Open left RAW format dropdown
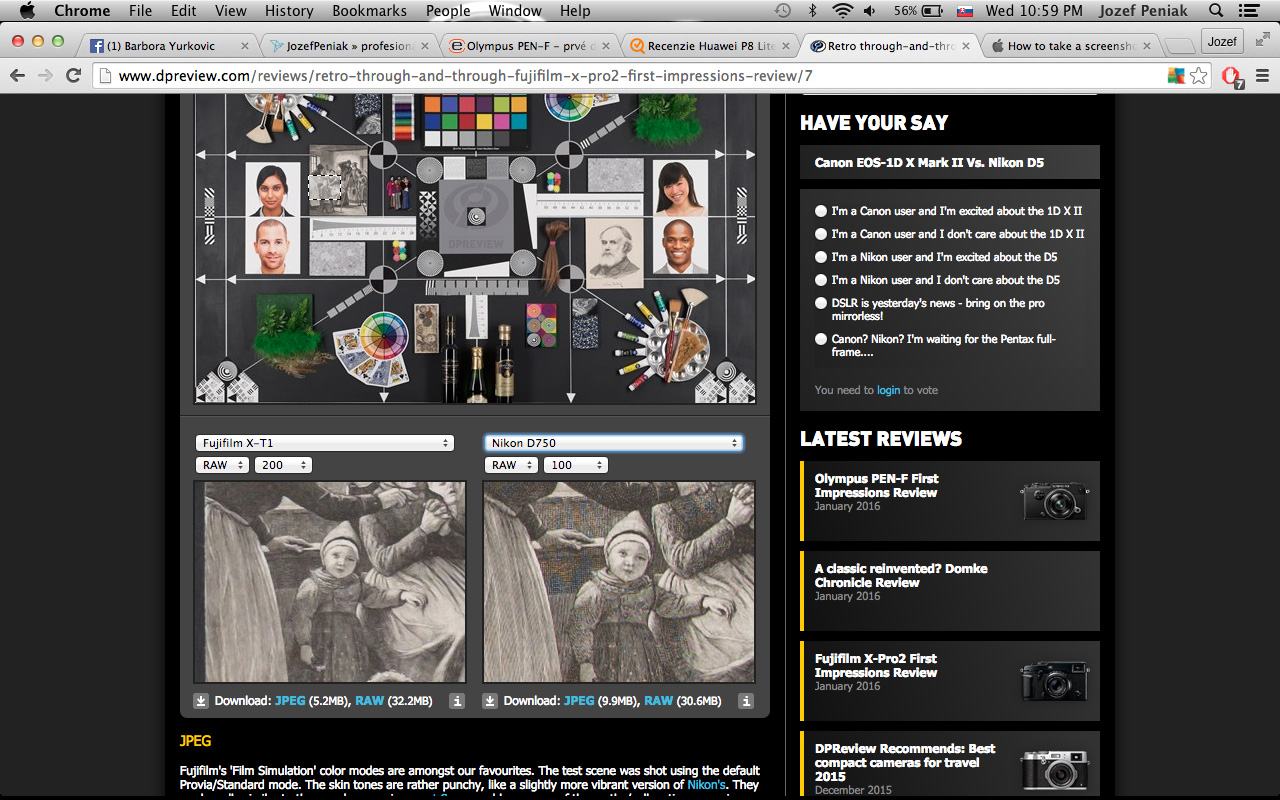The height and width of the screenshot is (800, 1280). tap(223, 465)
